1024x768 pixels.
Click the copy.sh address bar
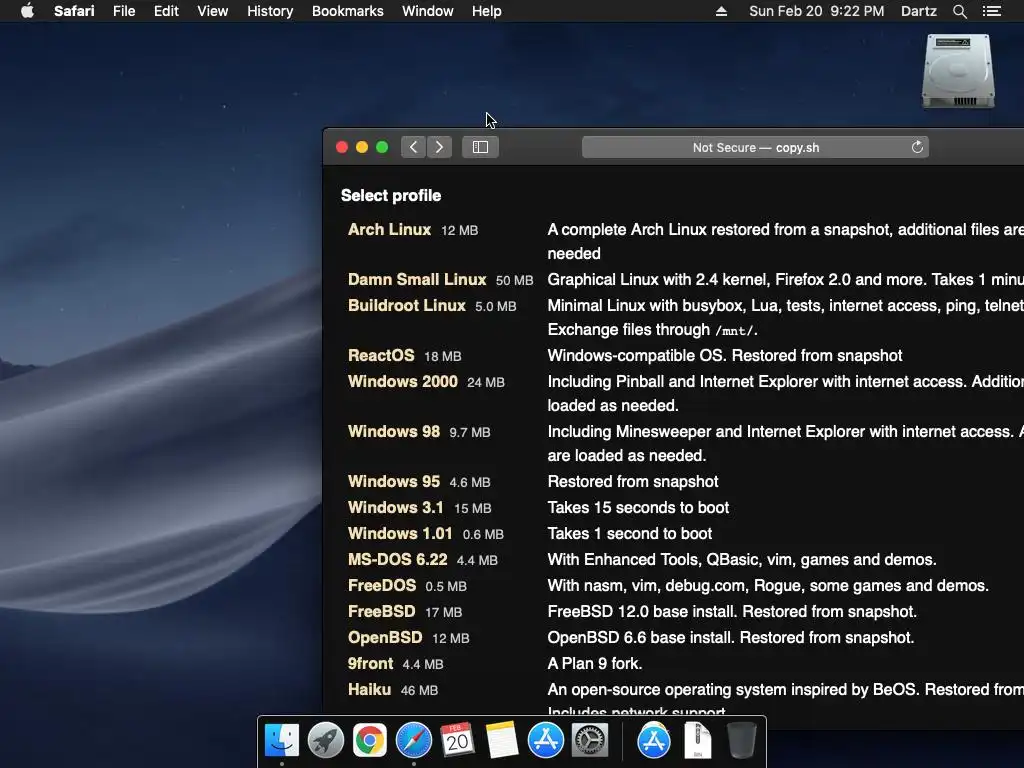755,147
